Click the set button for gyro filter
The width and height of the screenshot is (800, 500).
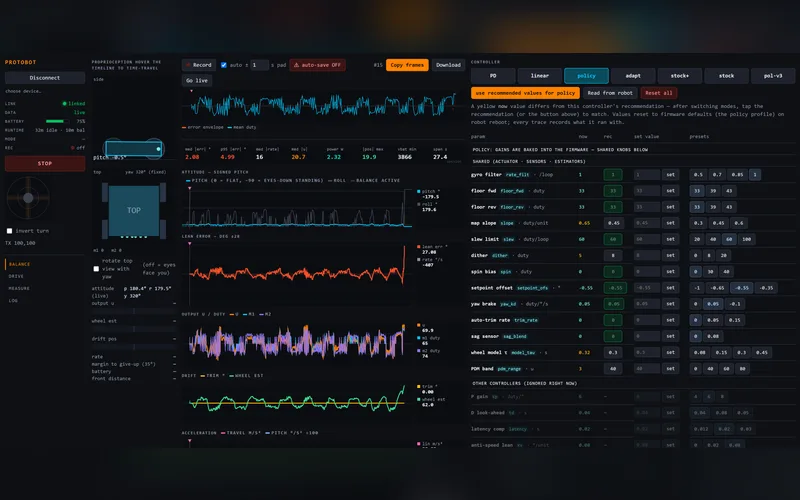pos(670,174)
